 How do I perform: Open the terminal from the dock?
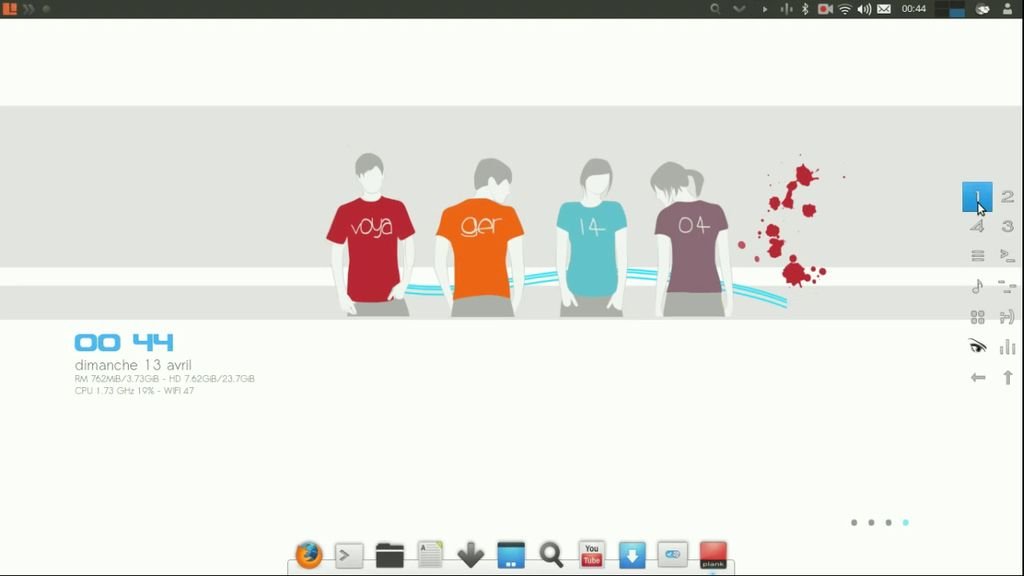click(349, 555)
